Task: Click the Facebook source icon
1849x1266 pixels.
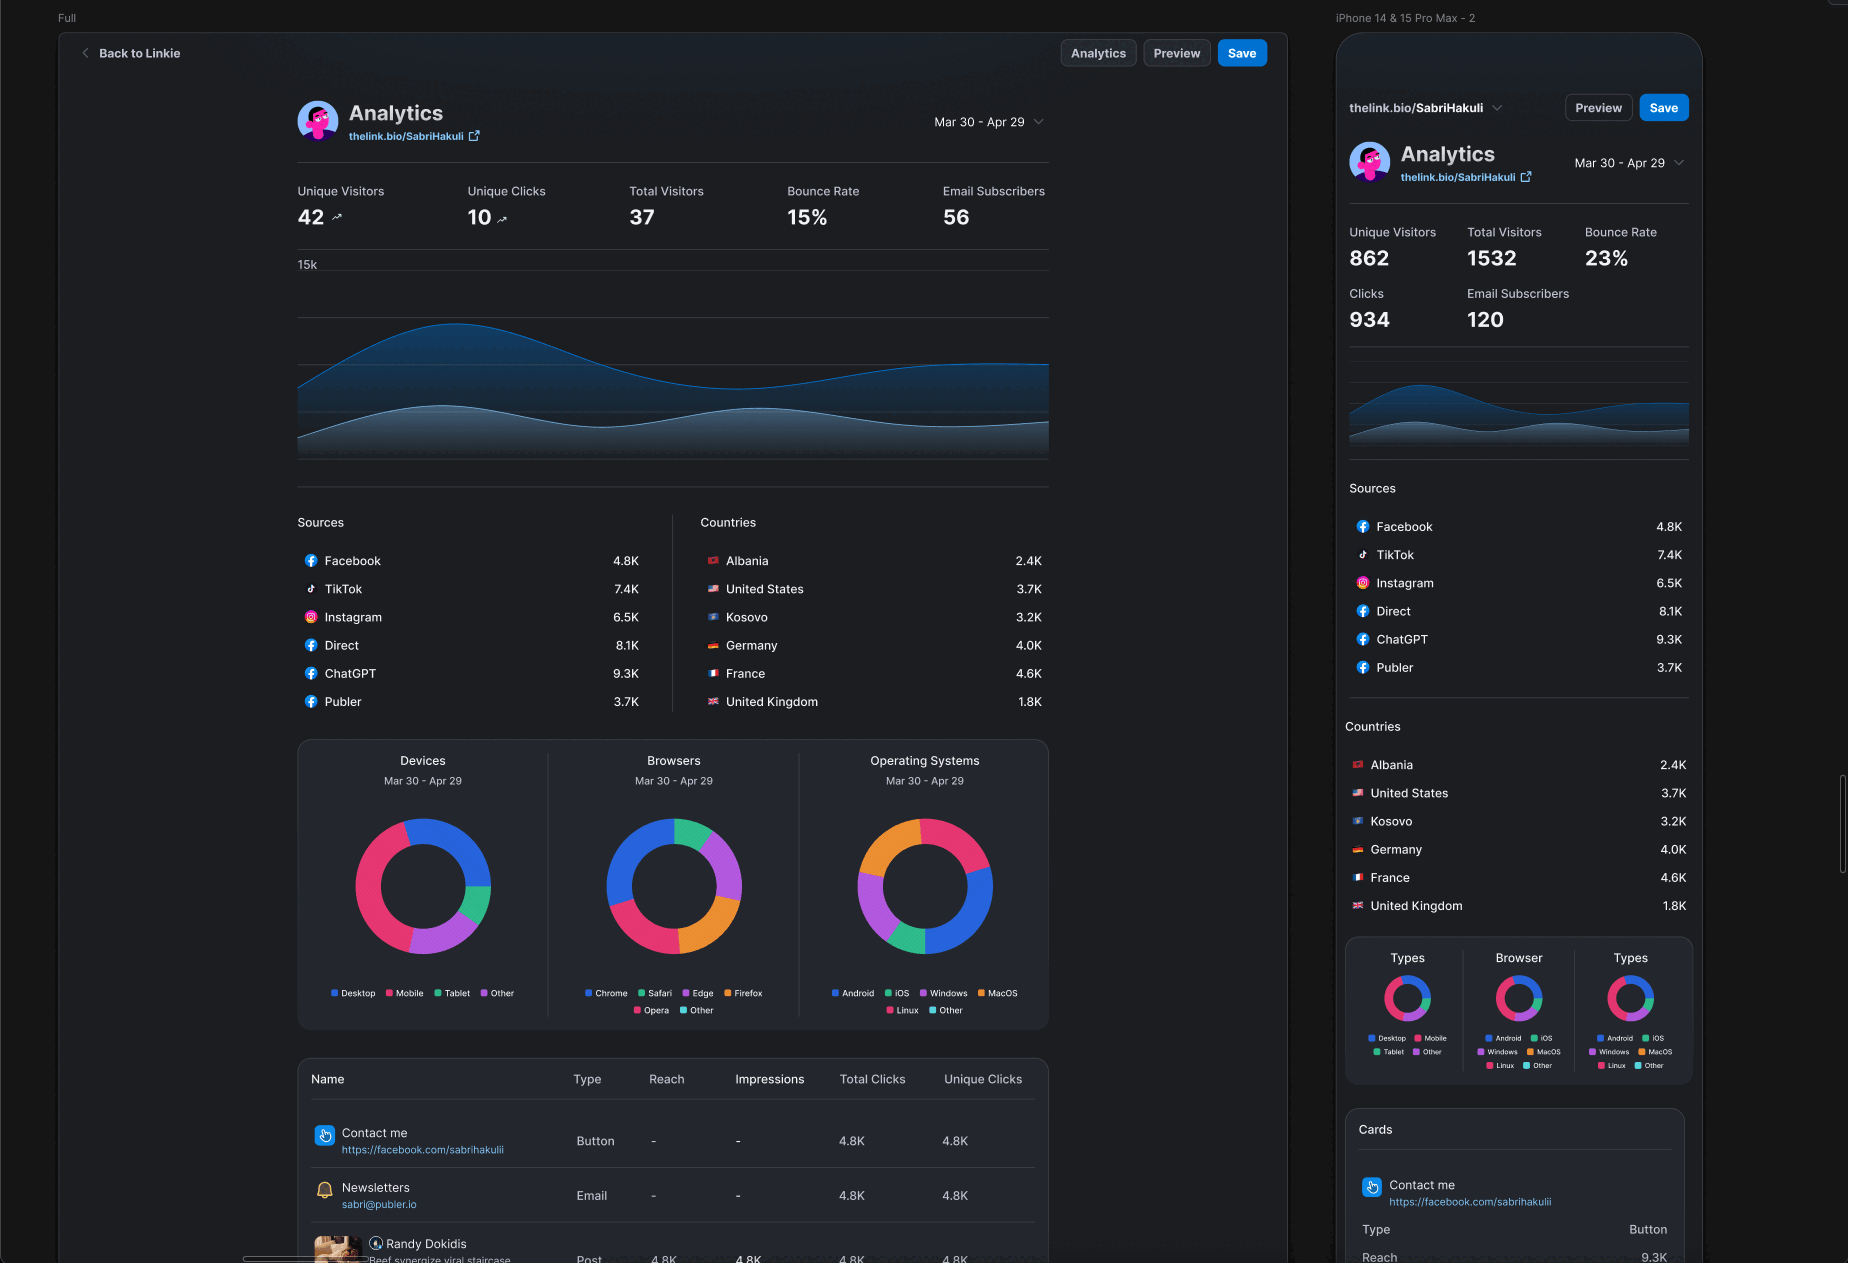Action: click(x=312, y=561)
